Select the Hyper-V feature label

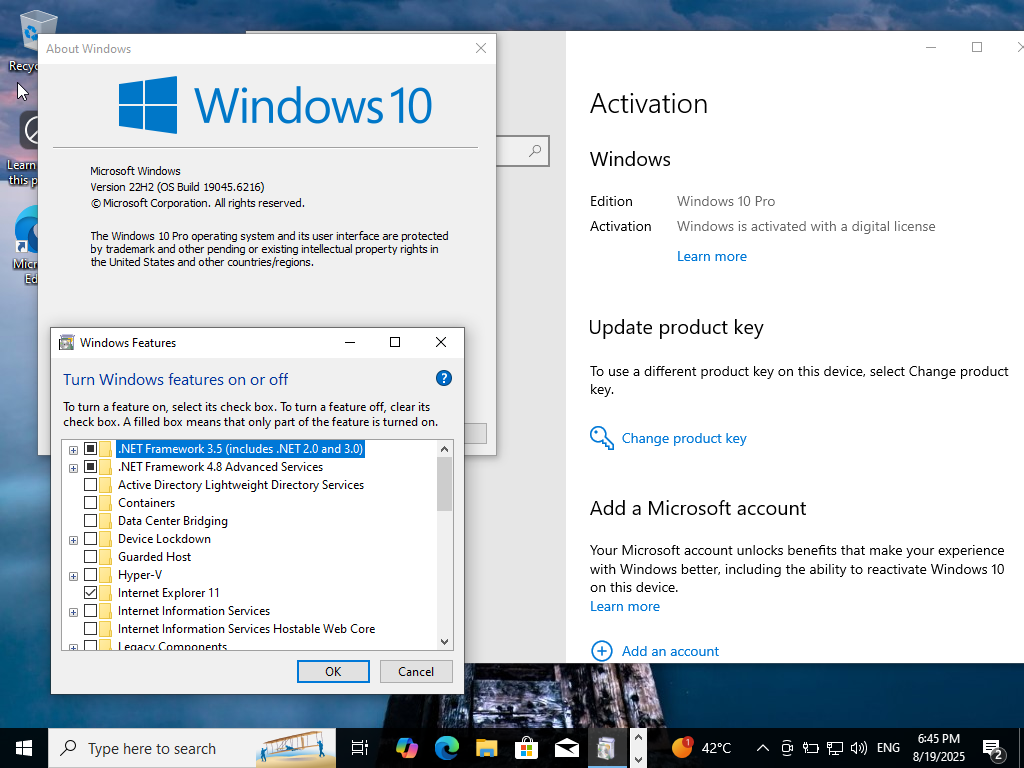tap(140, 575)
